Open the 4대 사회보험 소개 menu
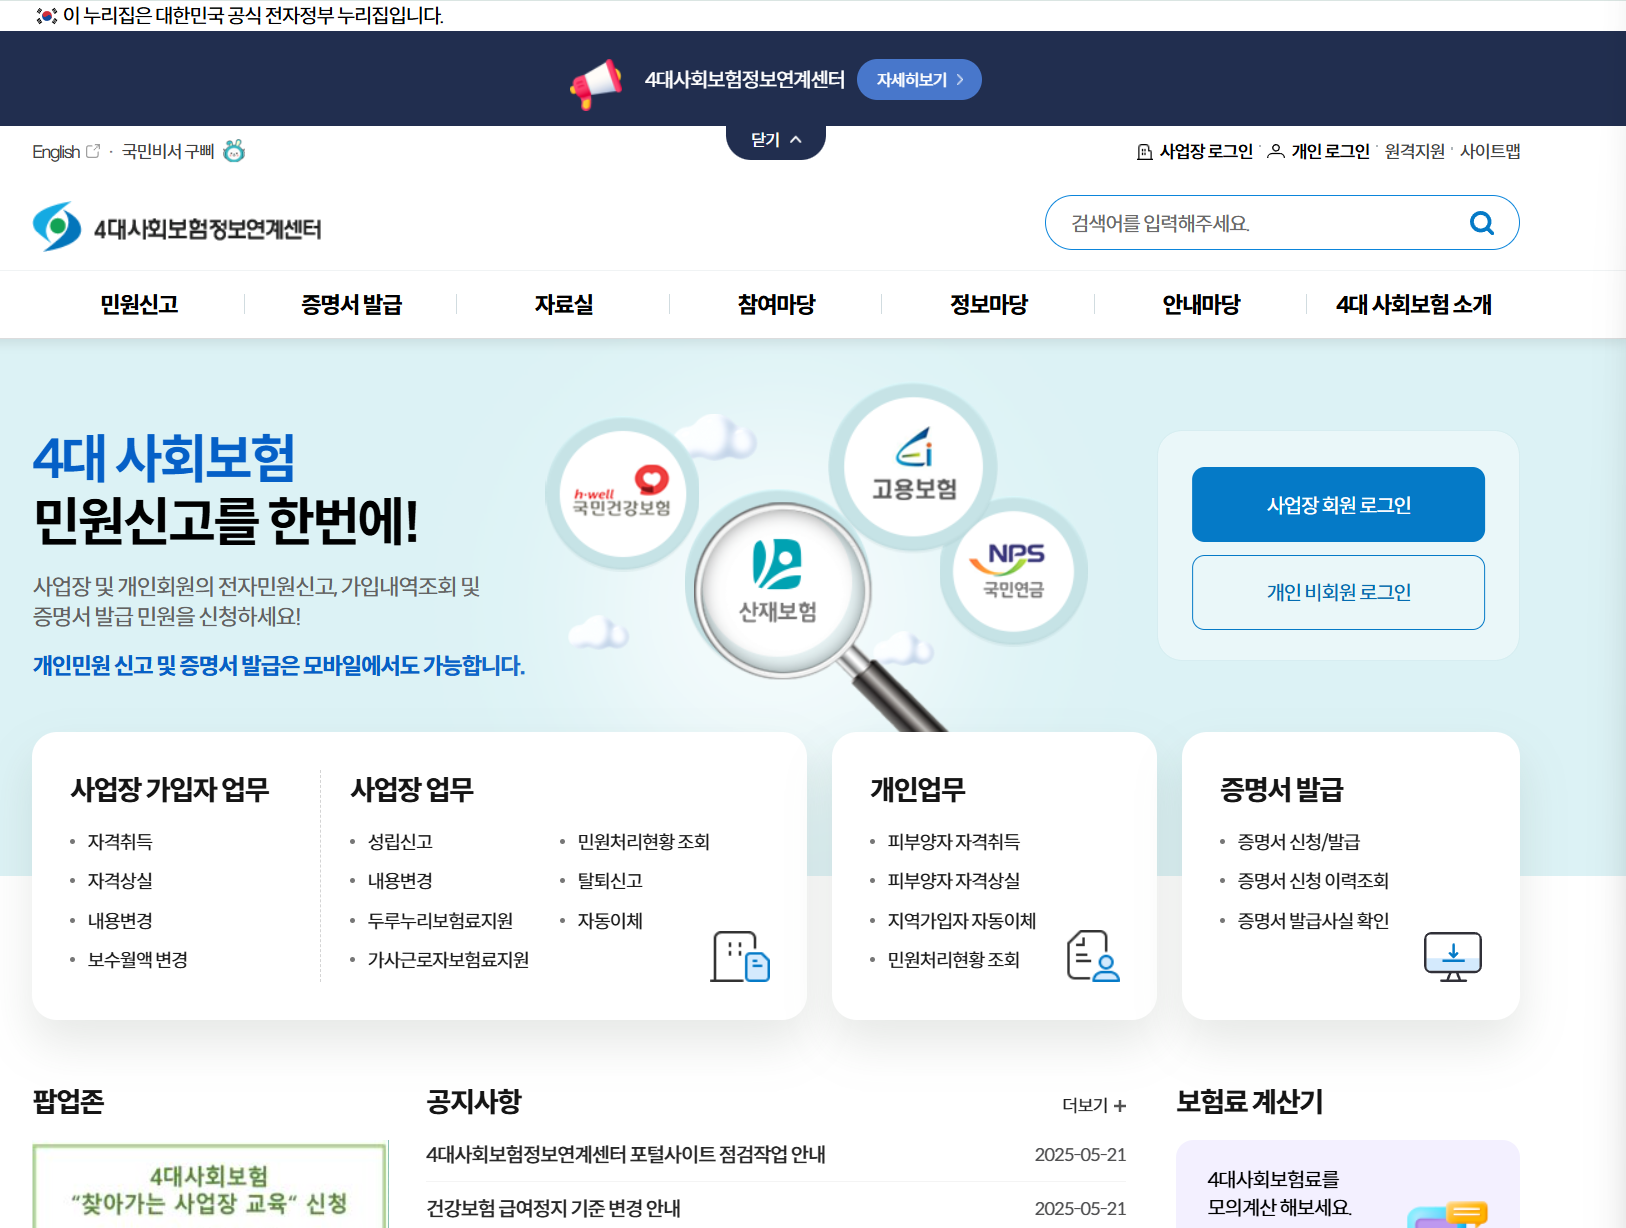Screen dimensions: 1626x1228 1413,304
